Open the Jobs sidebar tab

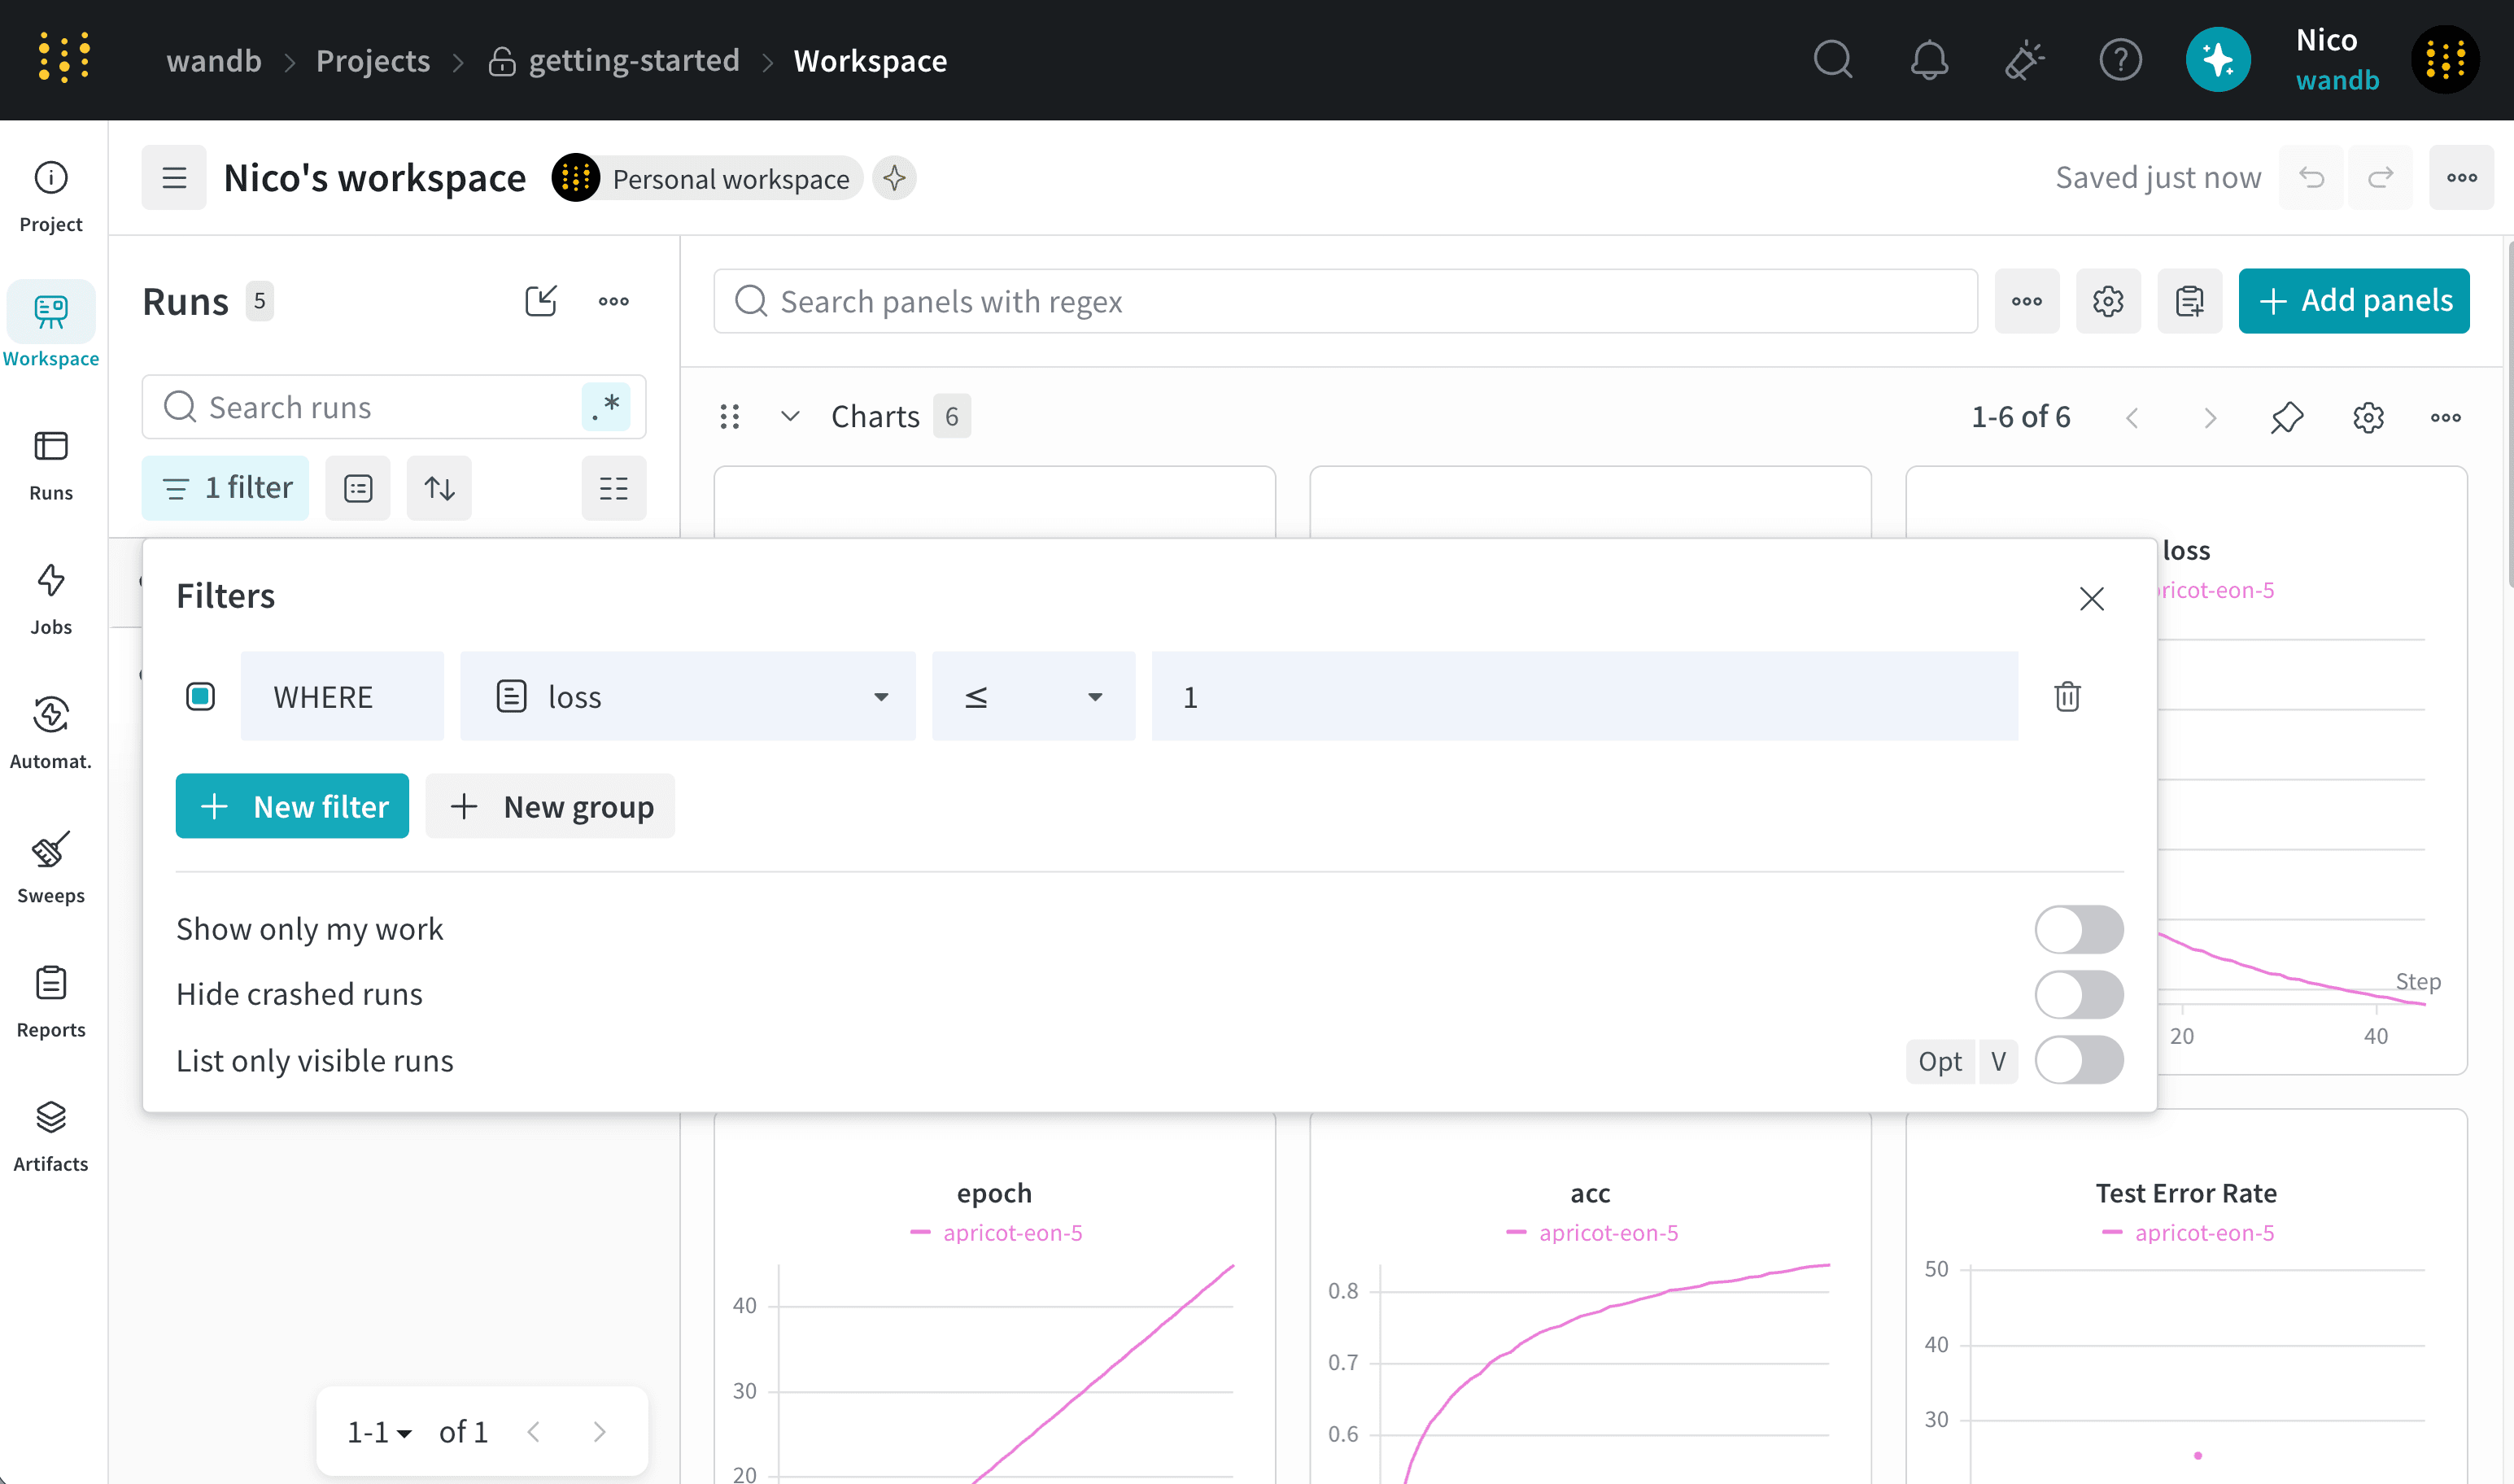coord(51,599)
